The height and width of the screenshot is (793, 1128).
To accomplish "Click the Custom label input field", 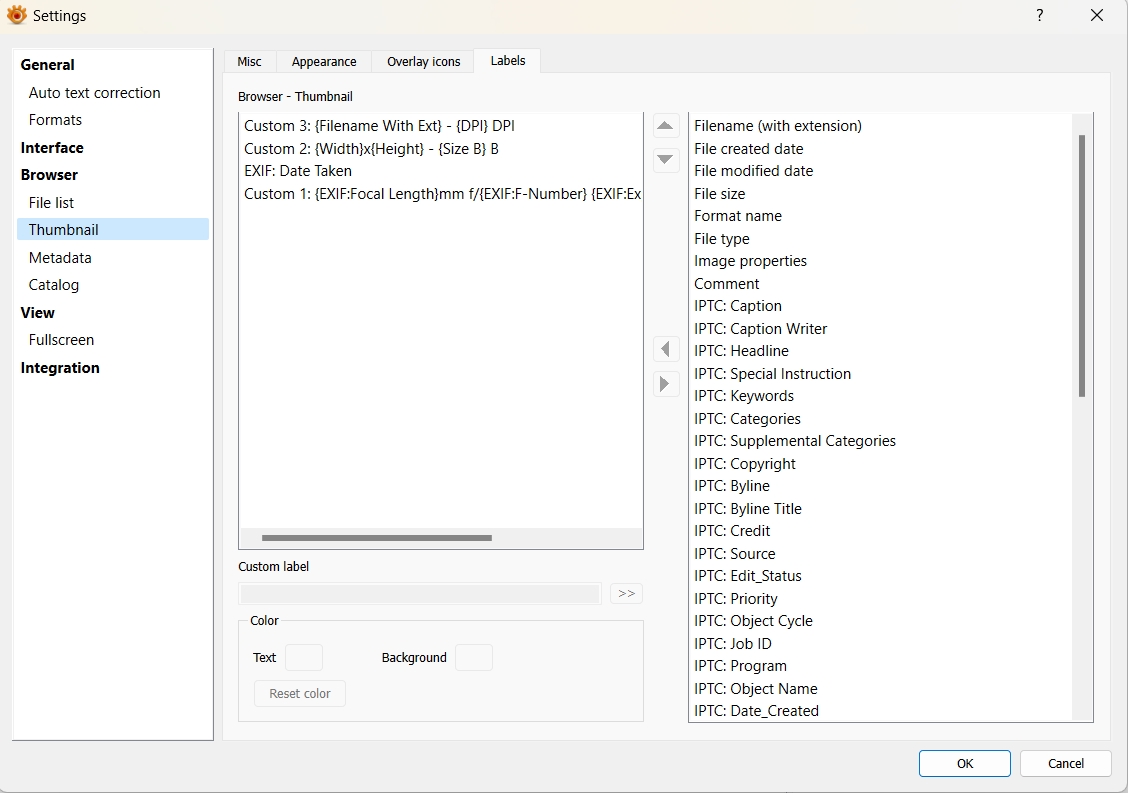I will (x=420, y=593).
